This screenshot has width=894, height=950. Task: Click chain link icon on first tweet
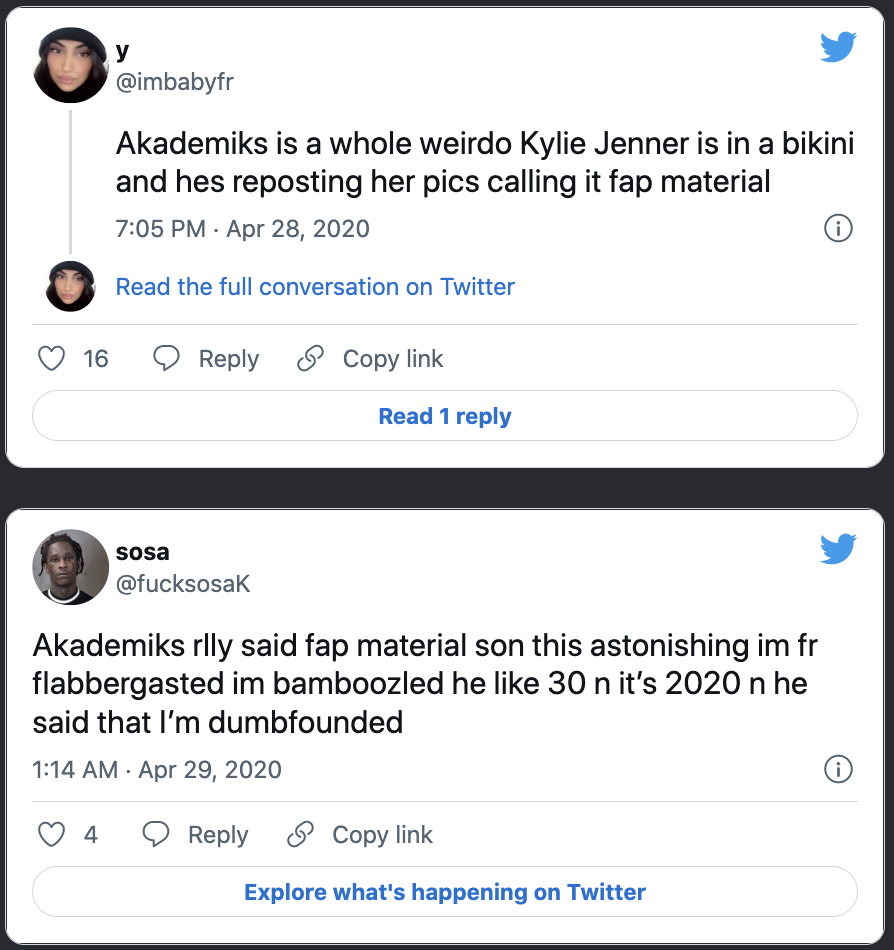(311, 358)
